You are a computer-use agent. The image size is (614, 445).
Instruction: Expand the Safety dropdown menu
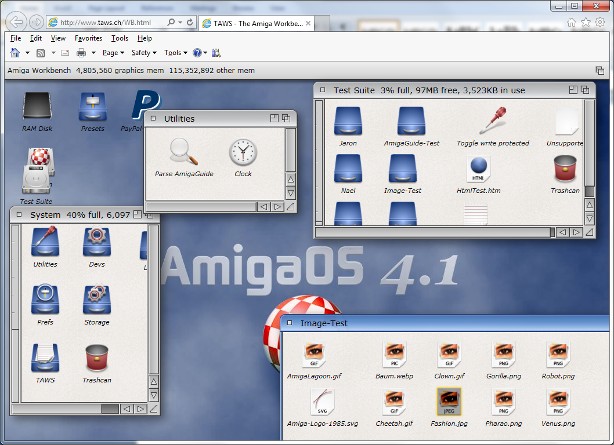144,52
